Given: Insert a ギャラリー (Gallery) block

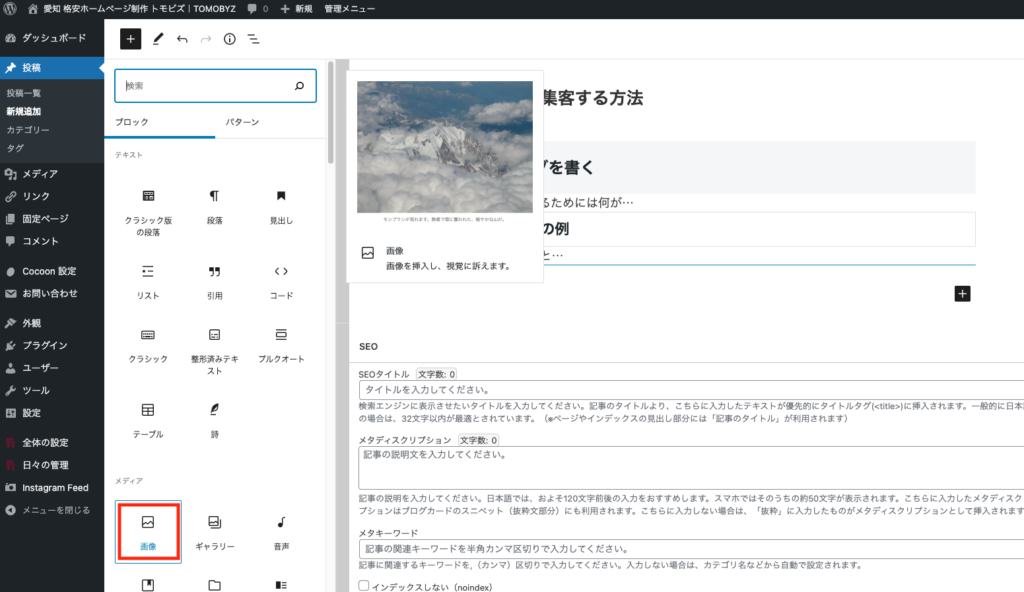Looking at the screenshot, I should click(214, 532).
